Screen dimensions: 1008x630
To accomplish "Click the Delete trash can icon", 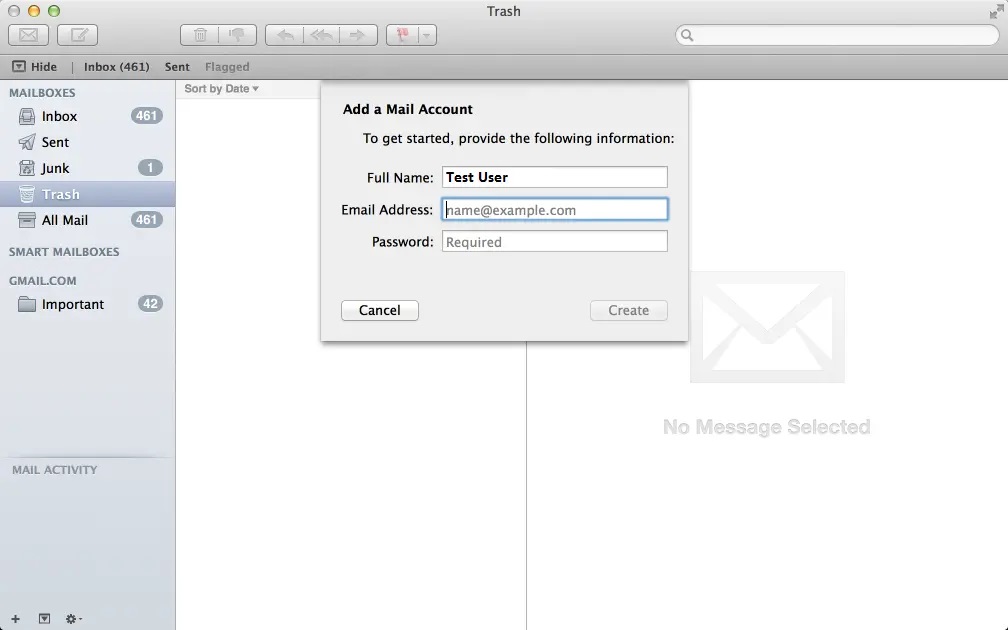I will (x=199, y=35).
